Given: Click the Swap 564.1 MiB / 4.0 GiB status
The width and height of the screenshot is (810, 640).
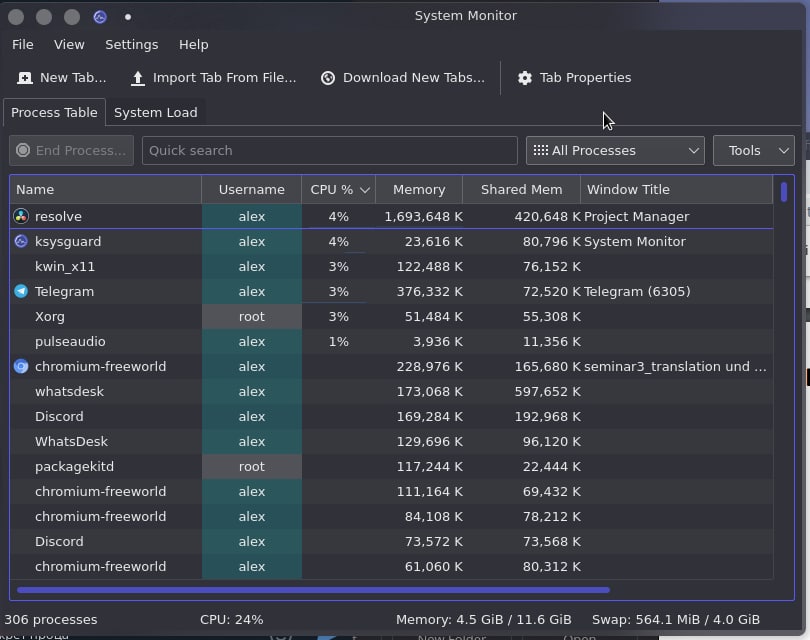Looking at the screenshot, I should pos(676,619).
